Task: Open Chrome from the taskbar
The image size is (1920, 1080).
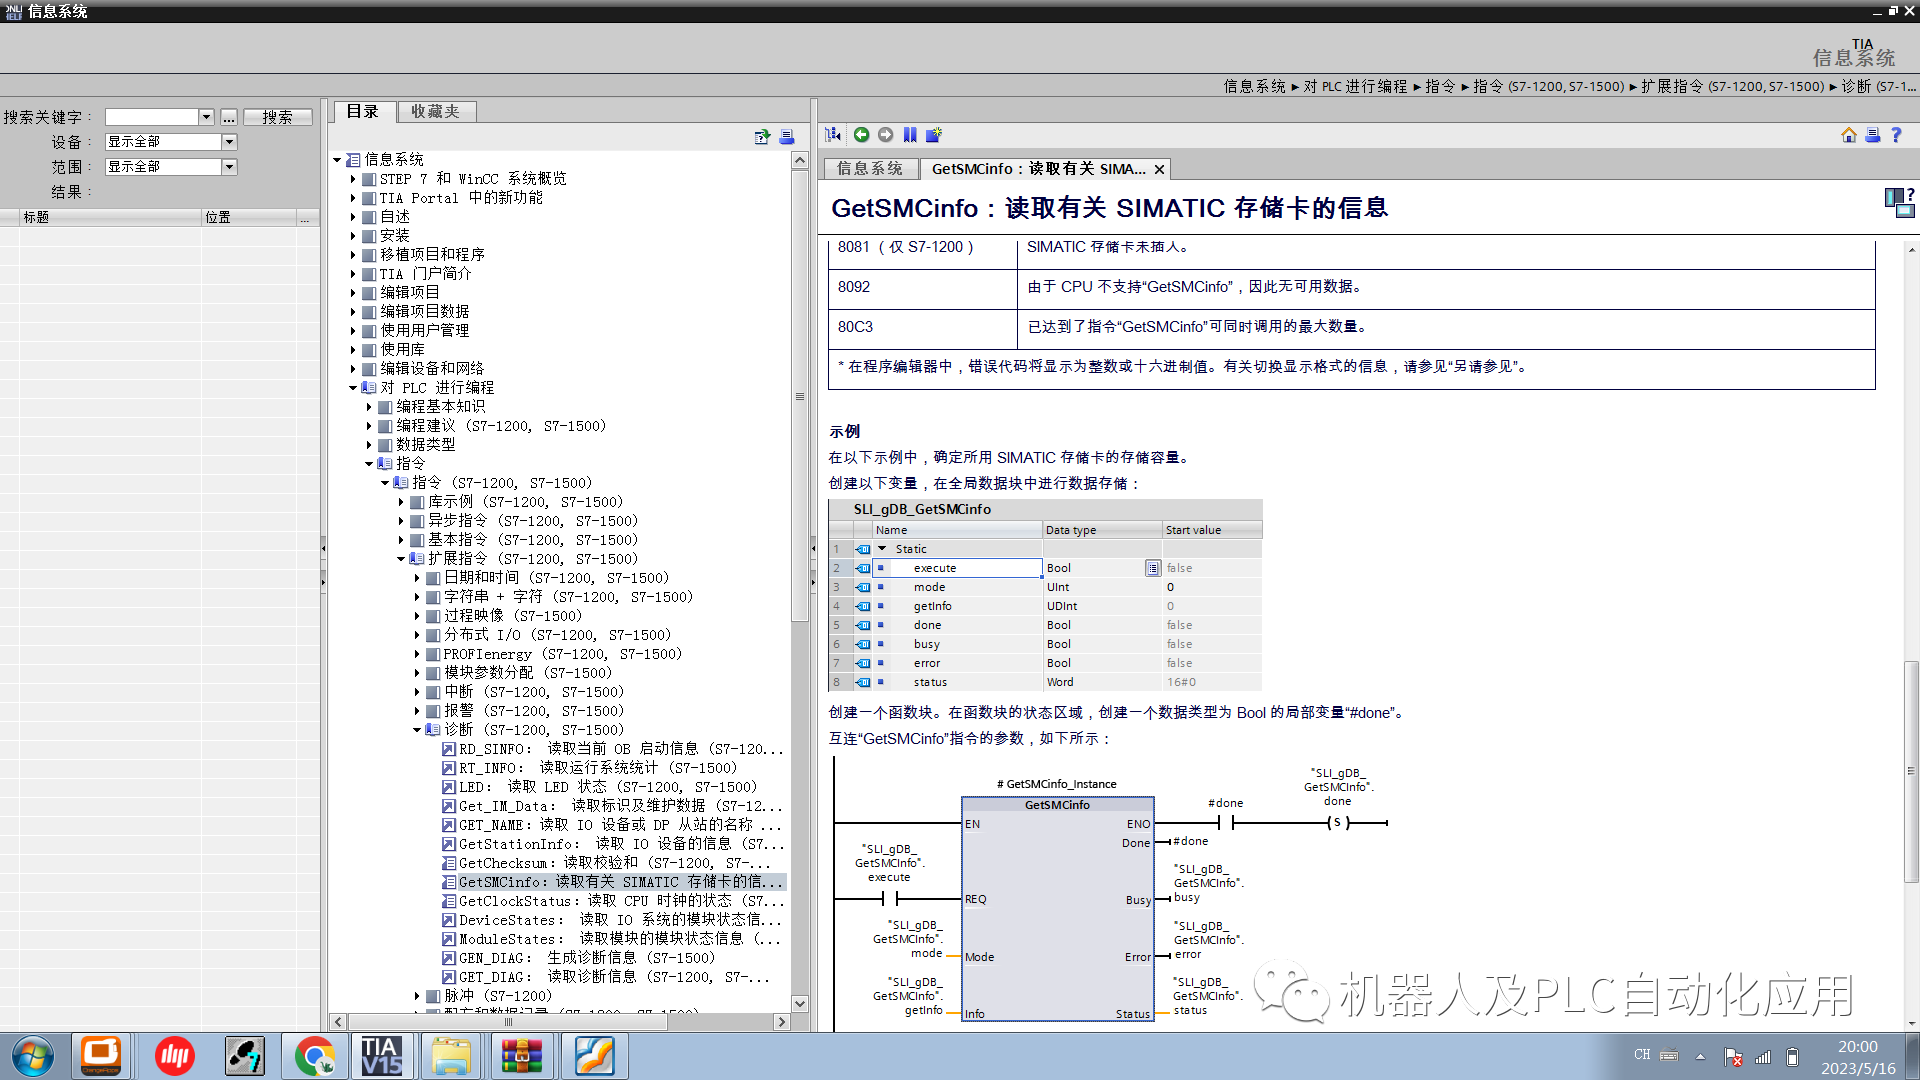Action: coord(316,1057)
